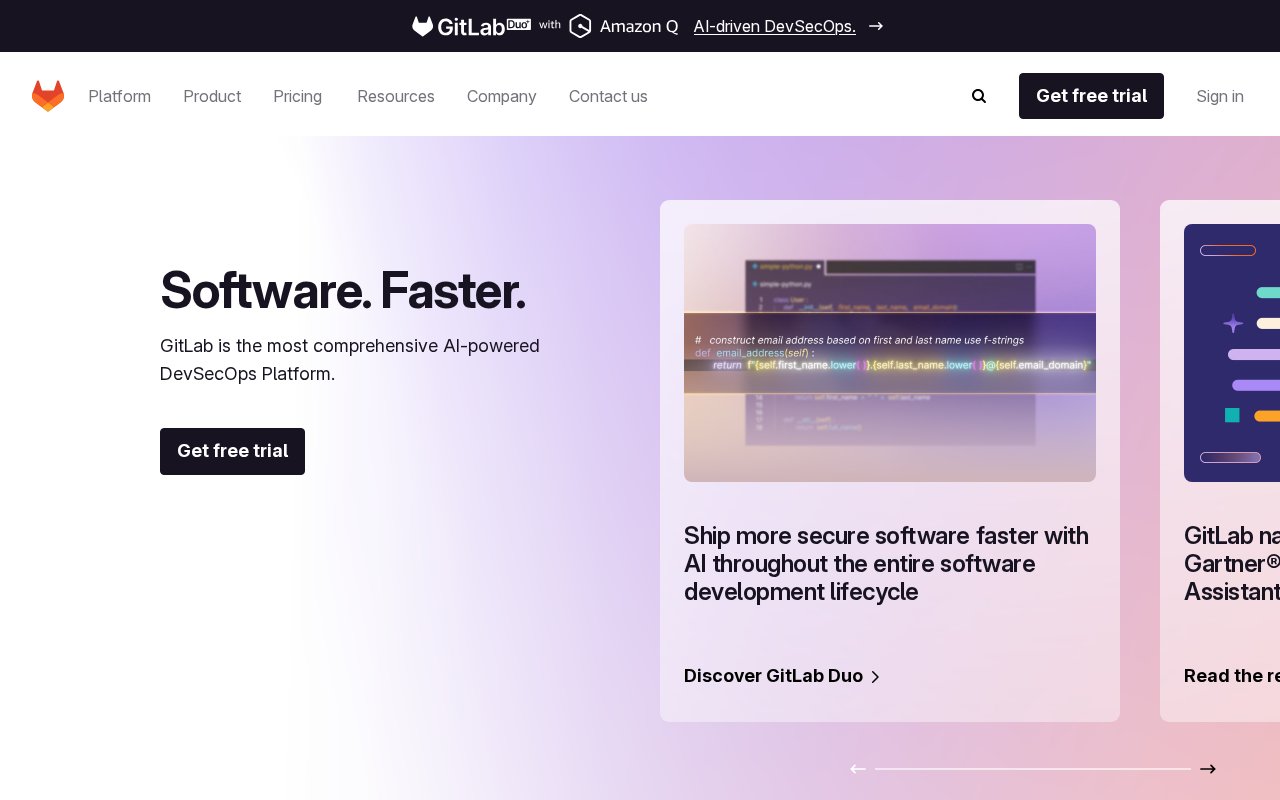Viewport: 1280px width, 800px height.
Task: Open the Resources menu
Action: click(396, 96)
